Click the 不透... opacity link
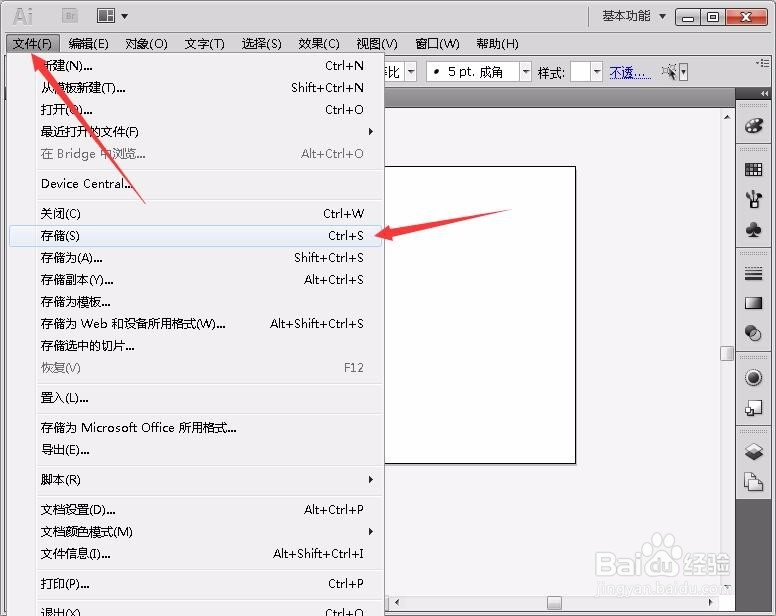776x616 pixels. tap(630, 73)
